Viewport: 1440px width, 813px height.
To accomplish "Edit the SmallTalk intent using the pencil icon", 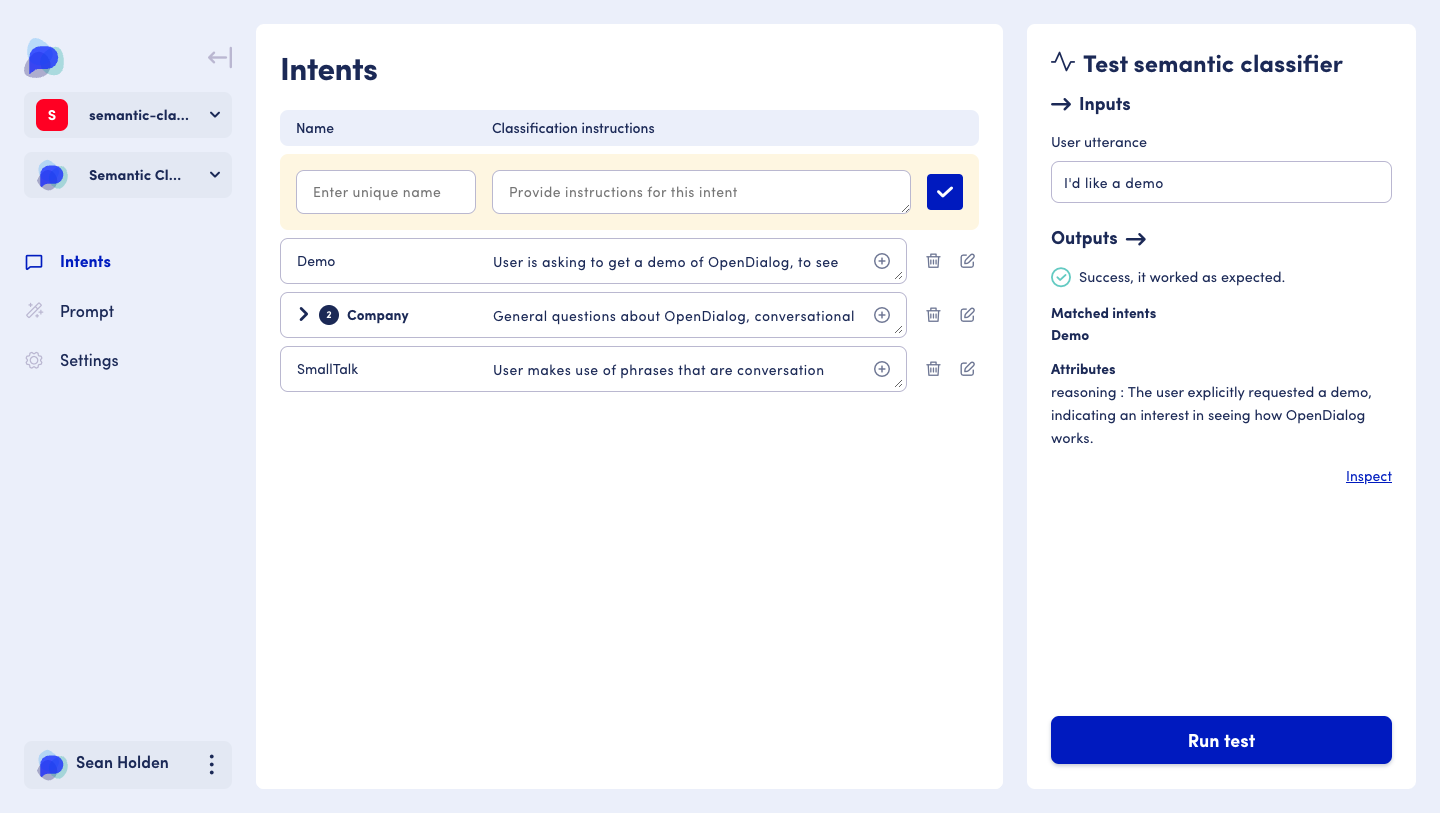I will (x=967, y=368).
